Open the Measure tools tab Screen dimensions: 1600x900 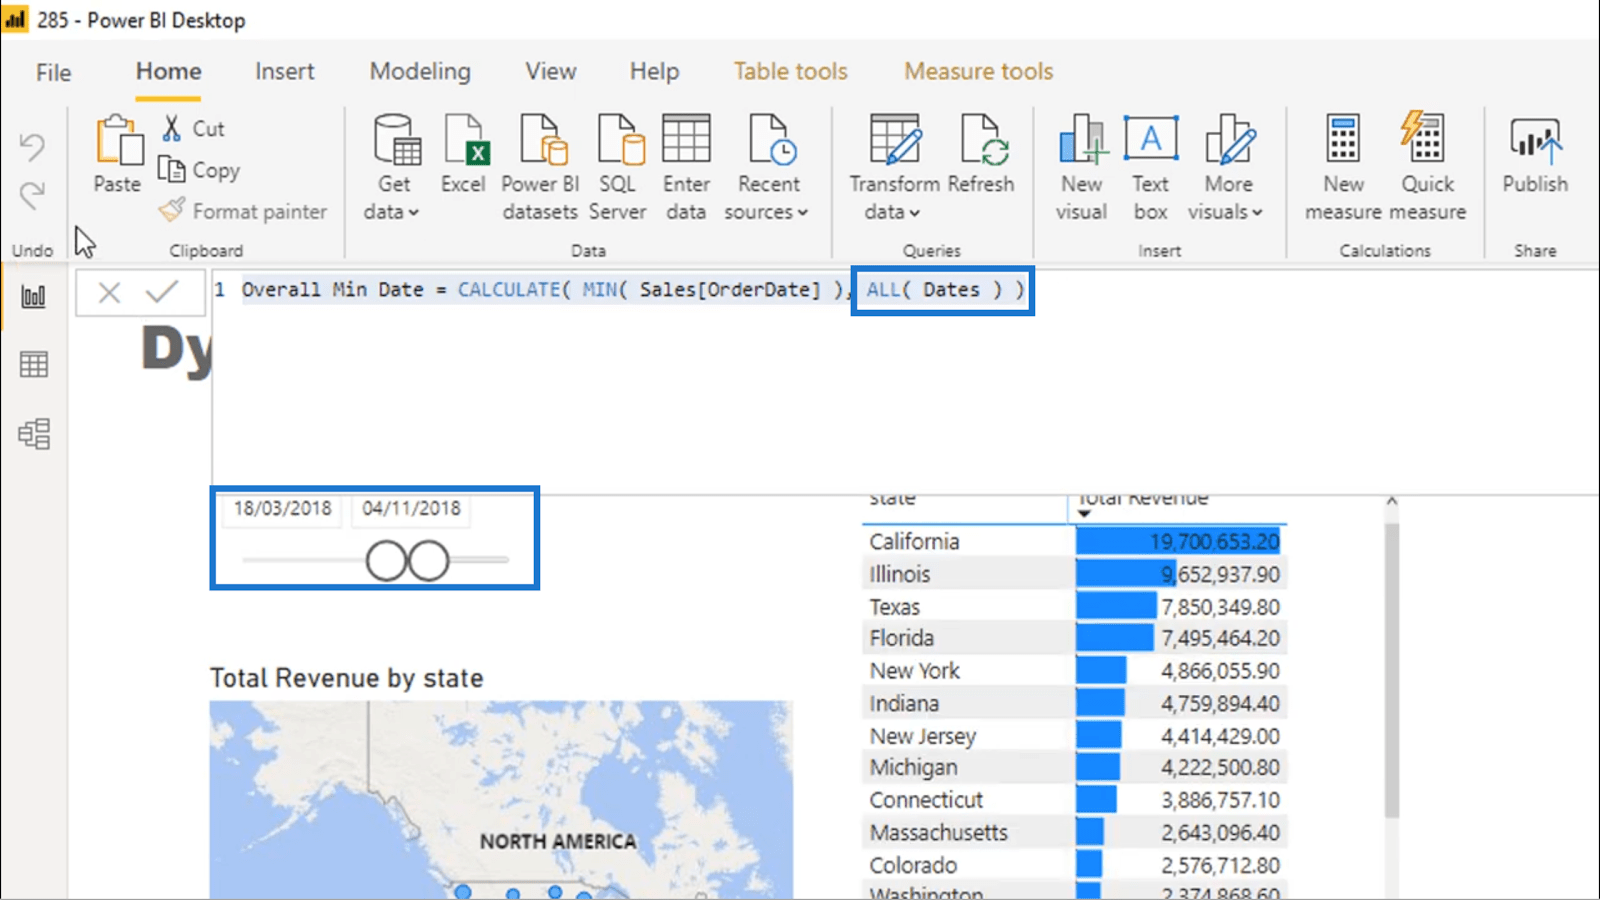[979, 72]
